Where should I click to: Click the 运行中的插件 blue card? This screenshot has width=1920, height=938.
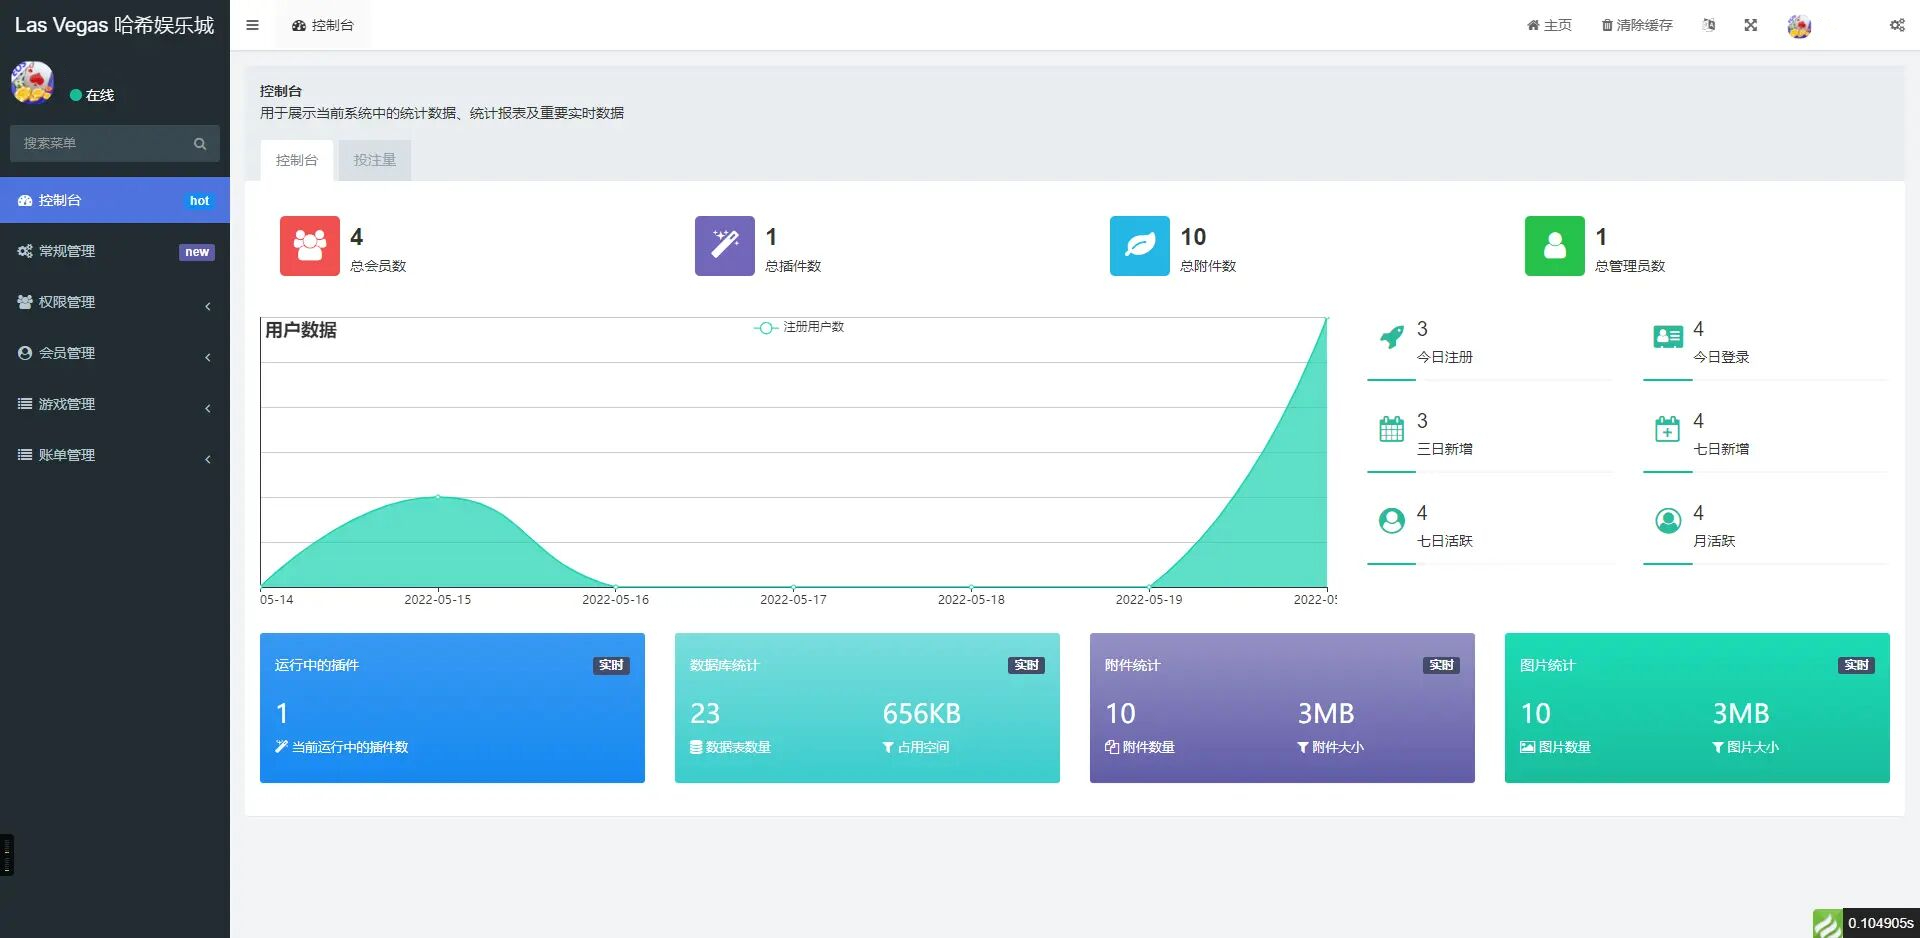click(452, 708)
